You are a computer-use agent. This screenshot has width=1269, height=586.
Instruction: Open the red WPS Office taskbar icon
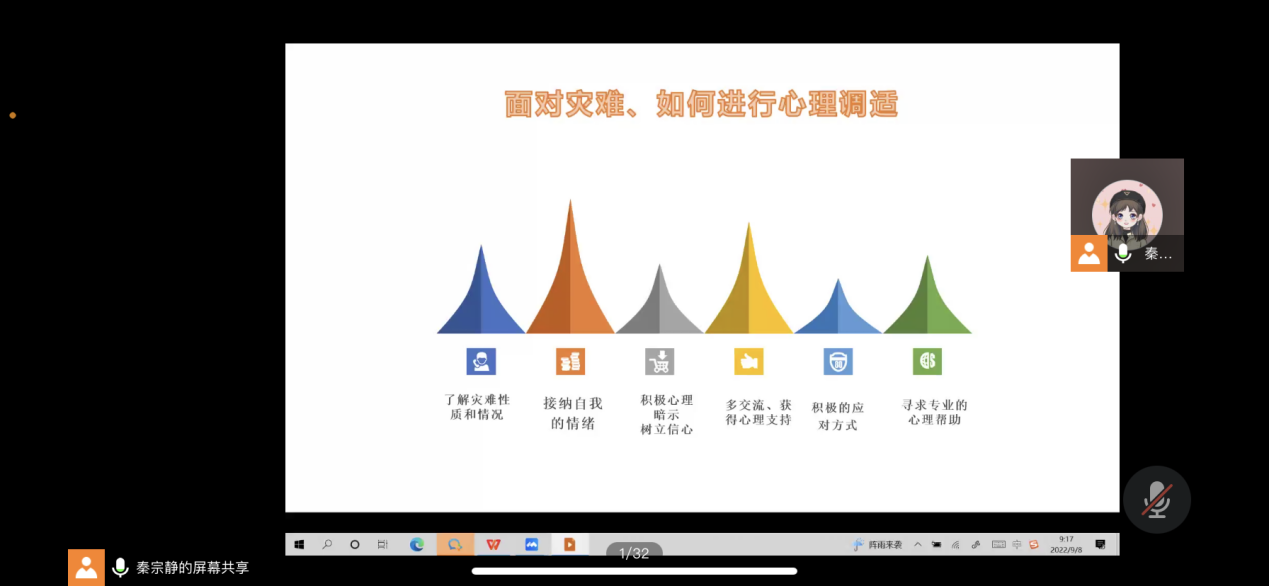point(493,544)
